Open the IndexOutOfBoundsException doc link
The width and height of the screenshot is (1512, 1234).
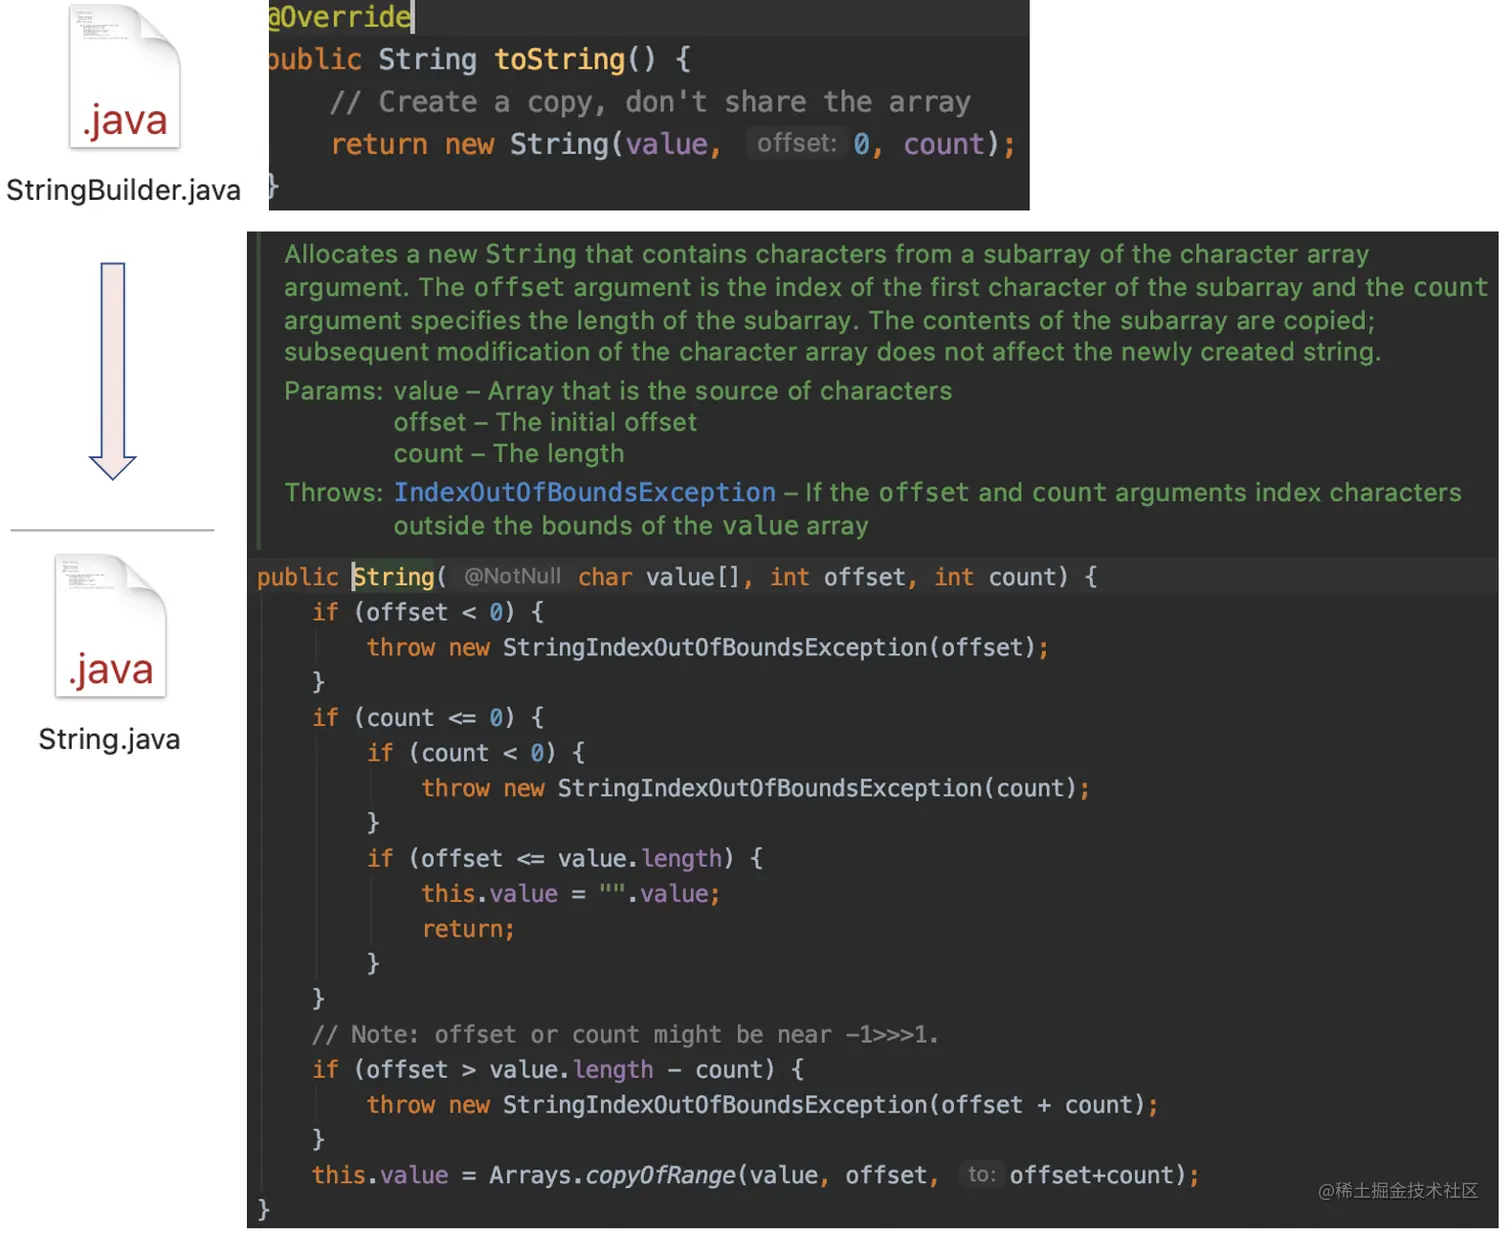[x=584, y=492]
